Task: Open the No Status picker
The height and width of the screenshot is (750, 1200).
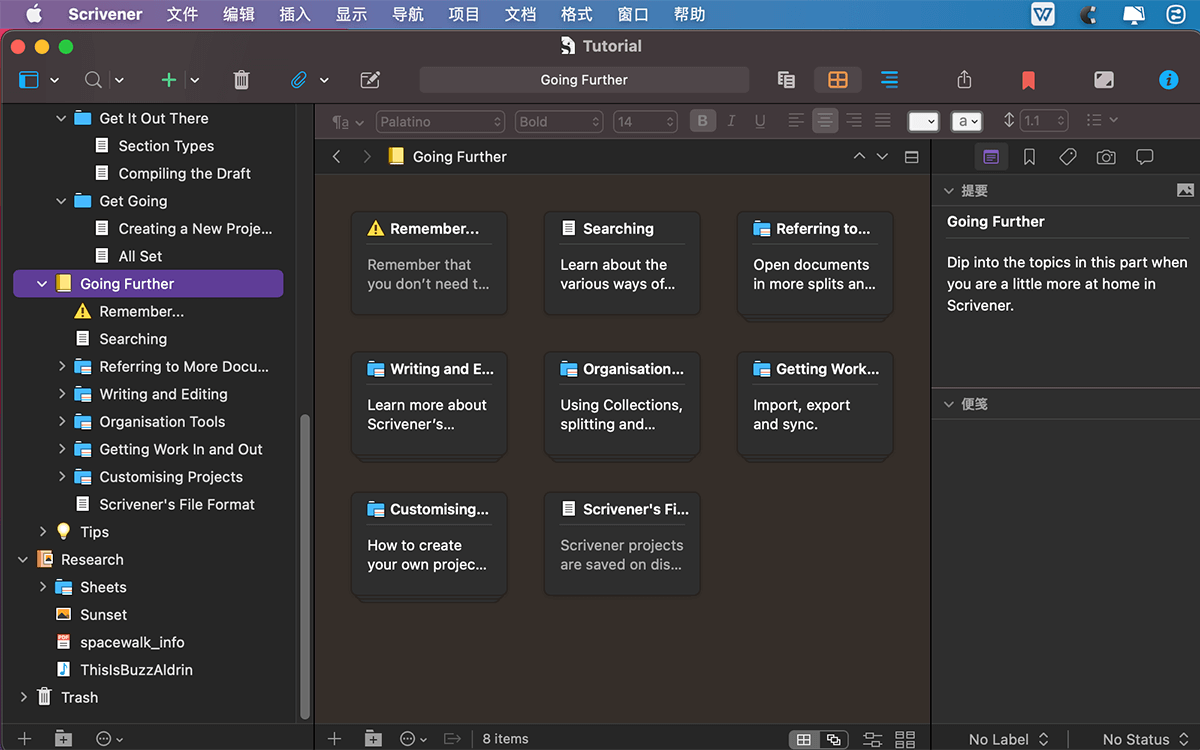Action: coord(1144,739)
